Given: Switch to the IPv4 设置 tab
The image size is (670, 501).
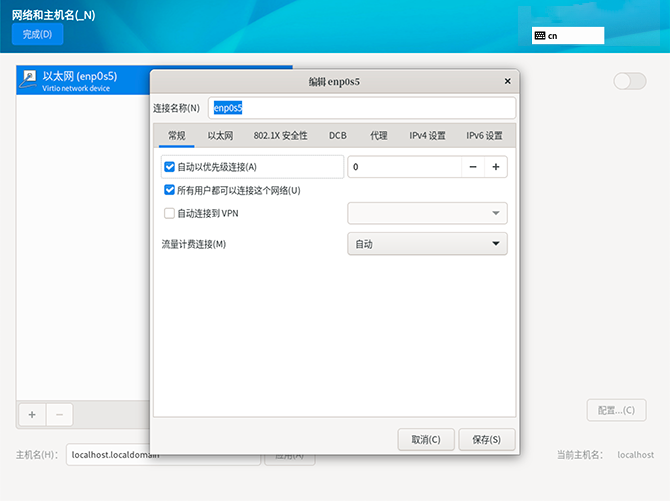Looking at the screenshot, I should [x=427, y=135].
